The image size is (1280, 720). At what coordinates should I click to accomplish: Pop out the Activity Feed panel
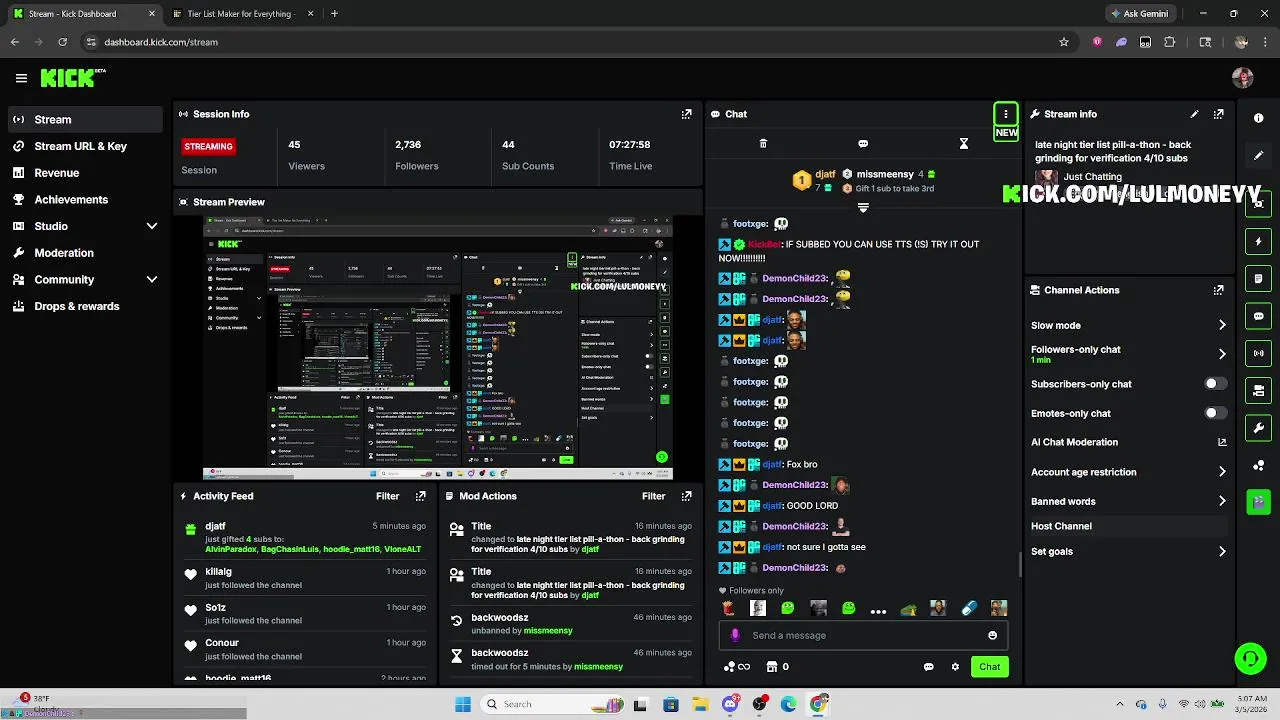click(x=420, y=496)
